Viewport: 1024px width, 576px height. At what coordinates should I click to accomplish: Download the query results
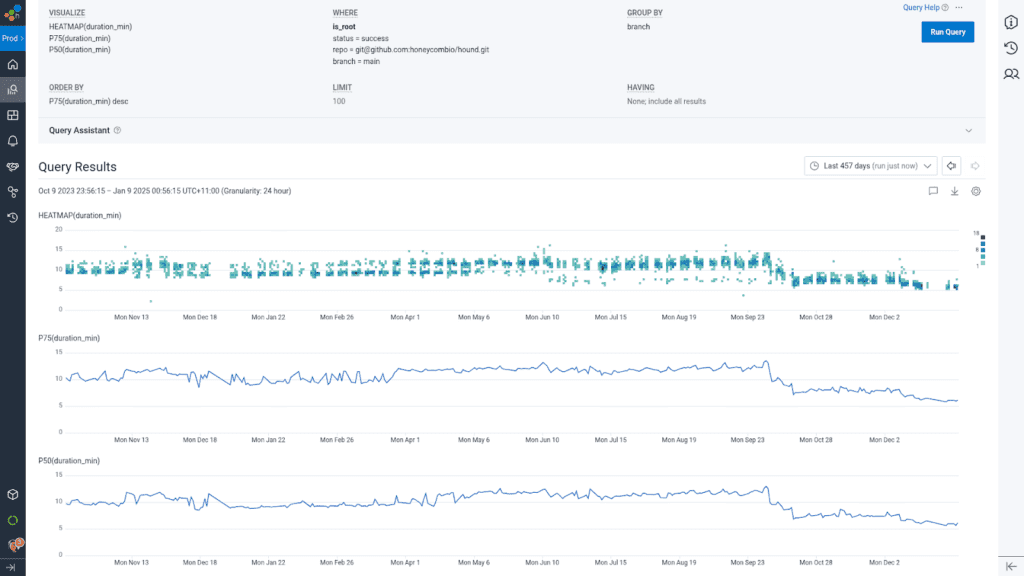[x=954, y=191]
